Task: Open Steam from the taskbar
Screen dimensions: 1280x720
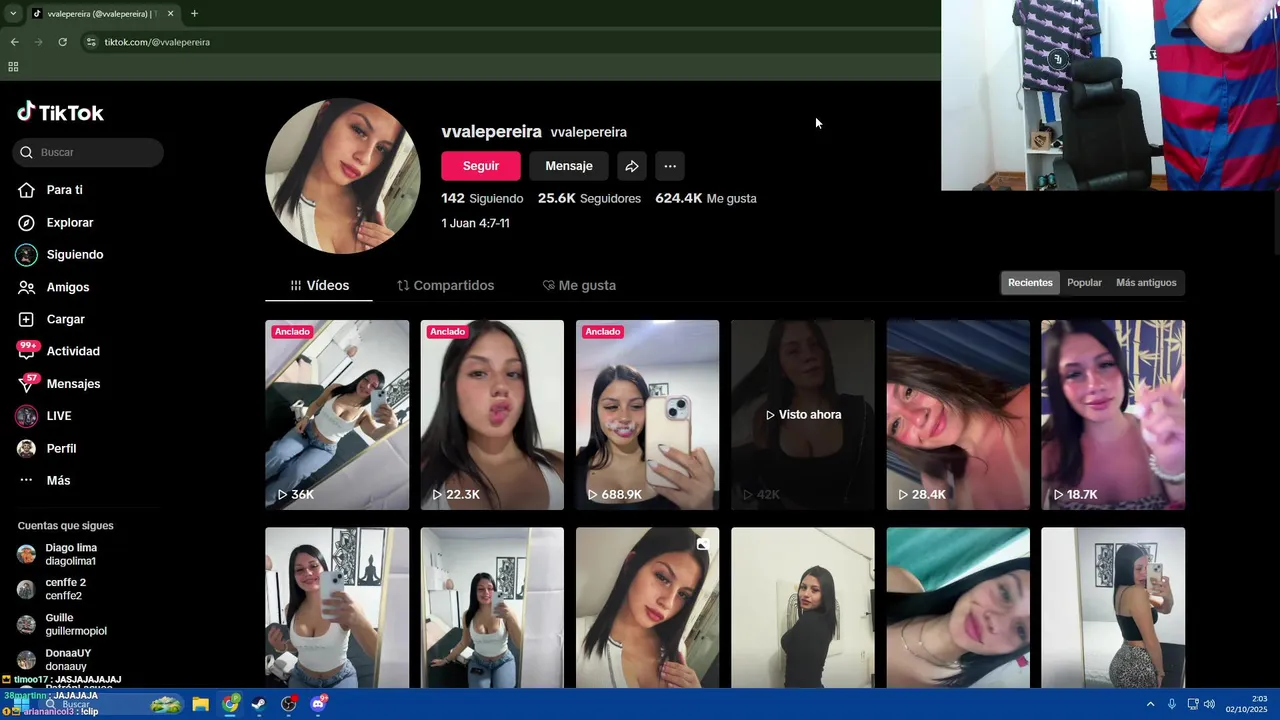Action: click(x=259, y=704)
